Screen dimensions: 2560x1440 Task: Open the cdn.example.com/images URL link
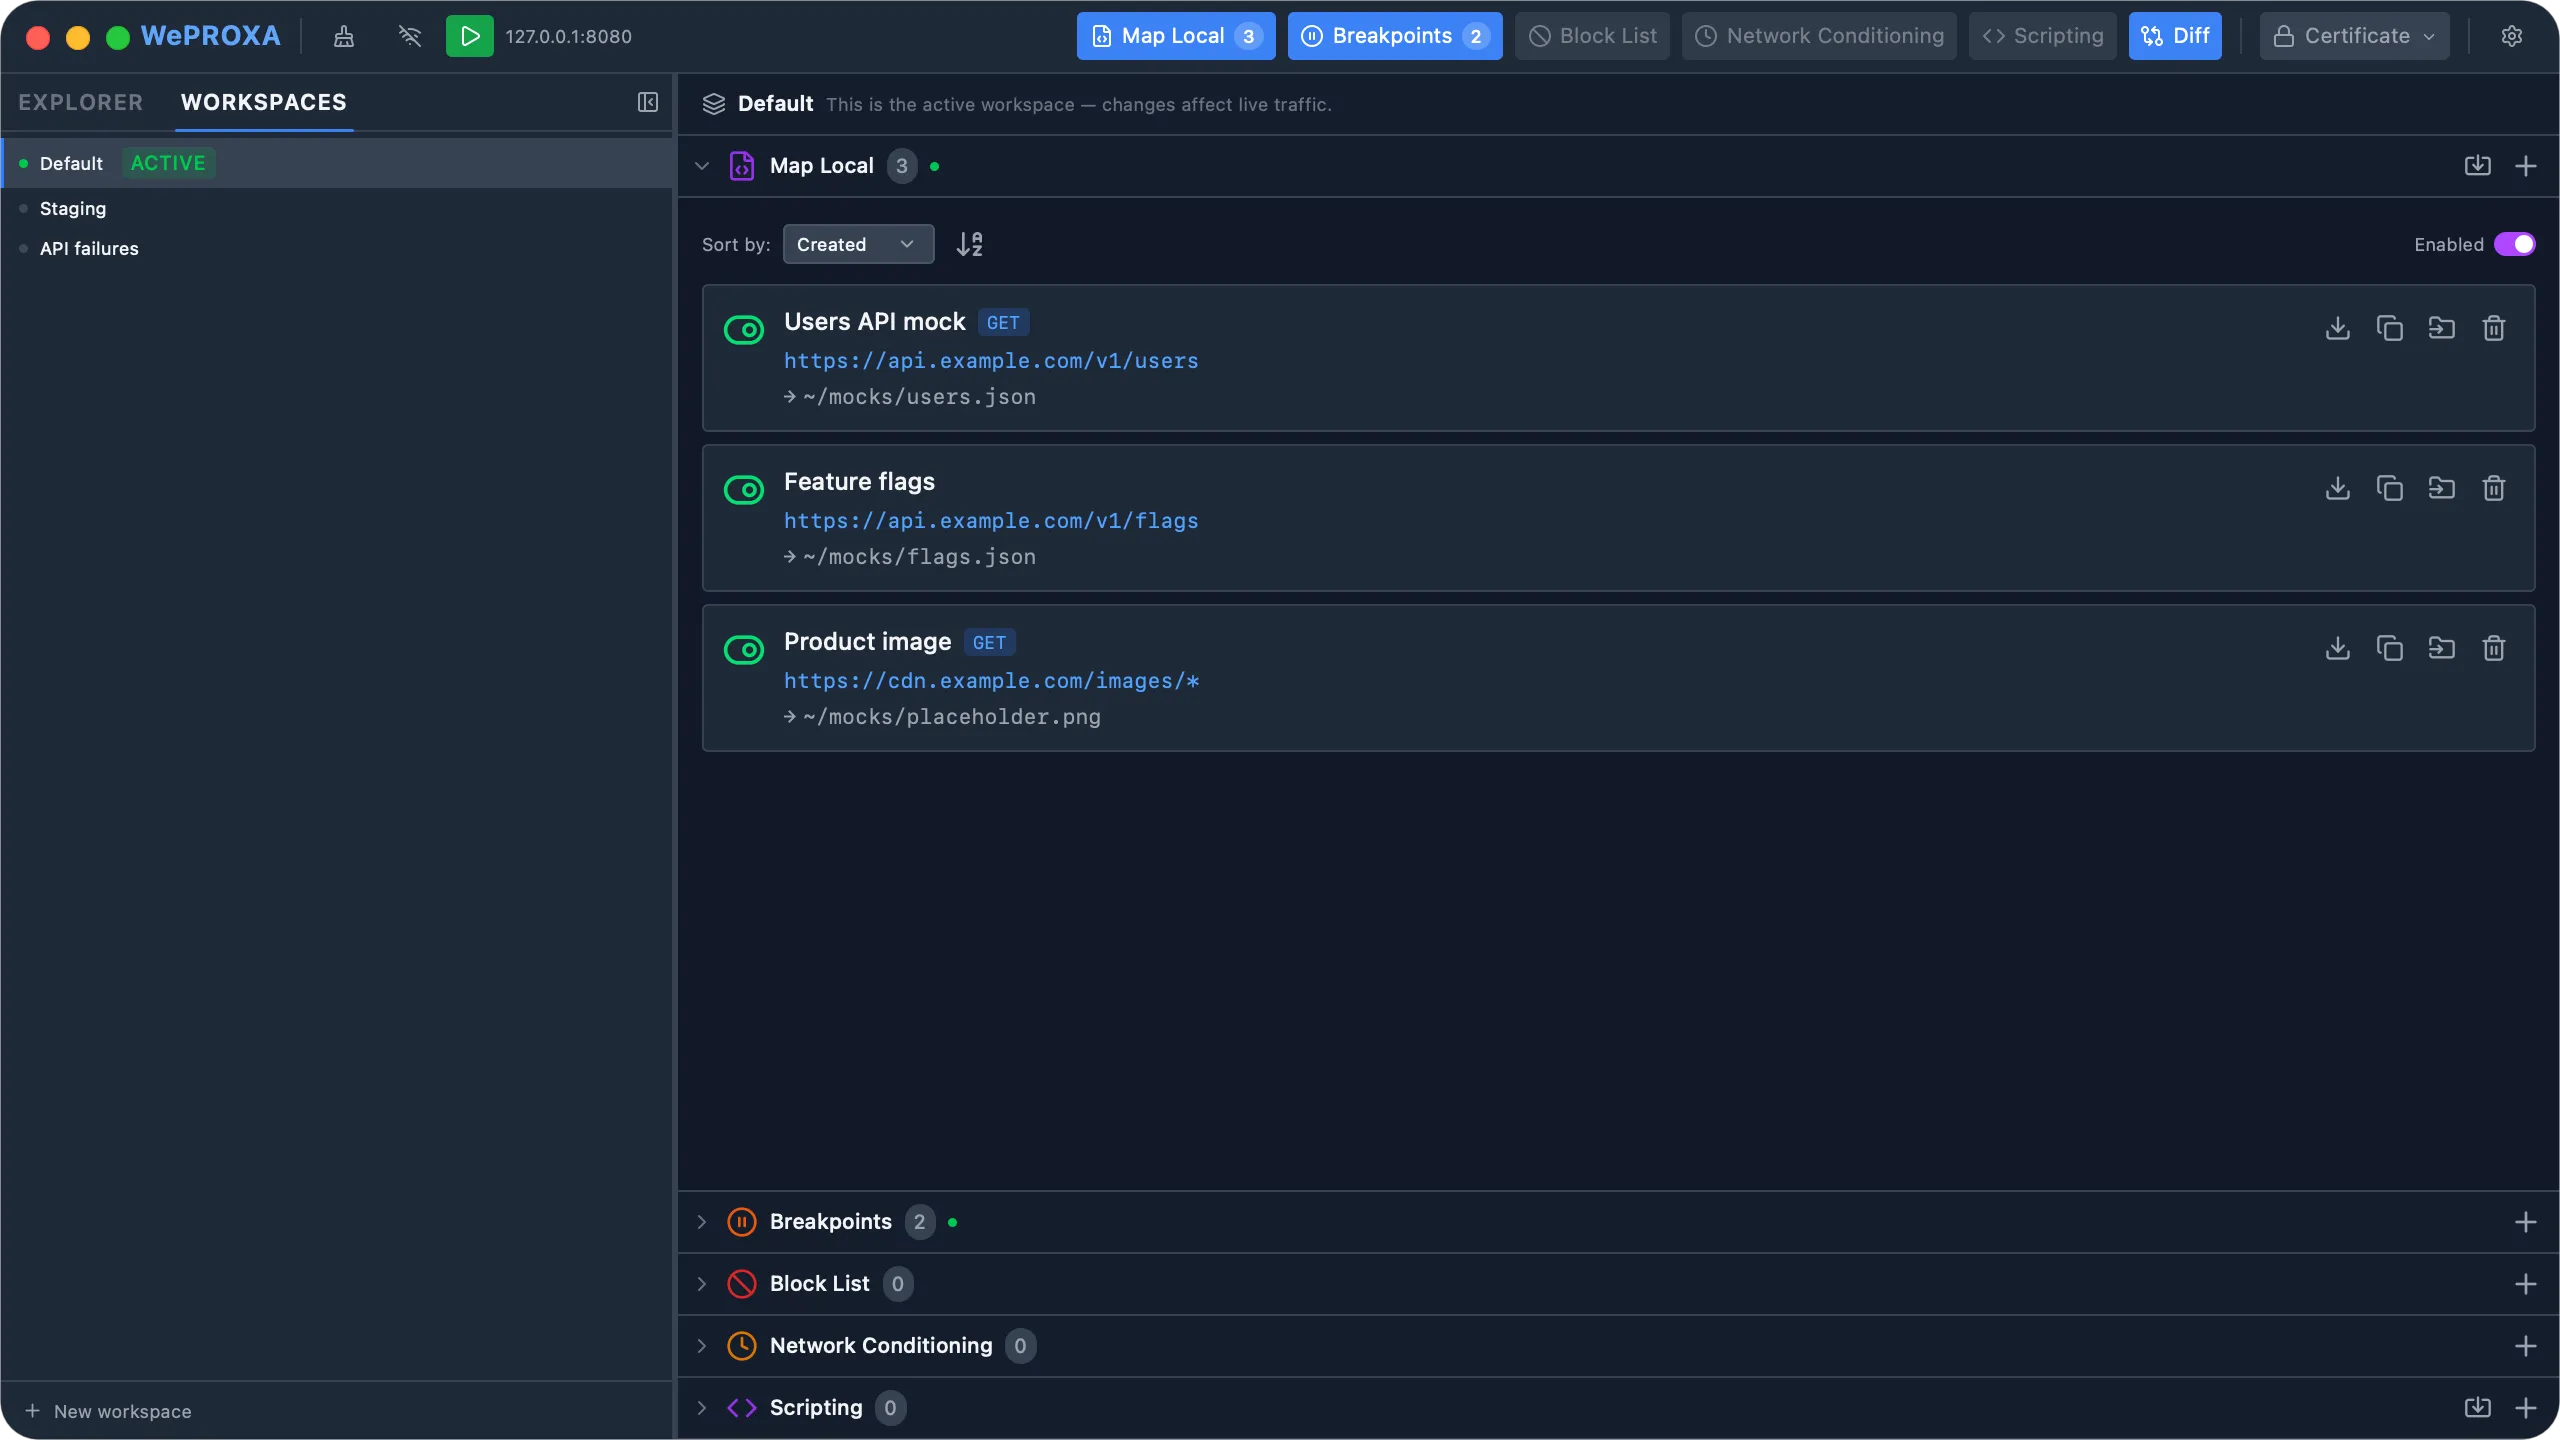pyautogui.click(x=991, y=681)
